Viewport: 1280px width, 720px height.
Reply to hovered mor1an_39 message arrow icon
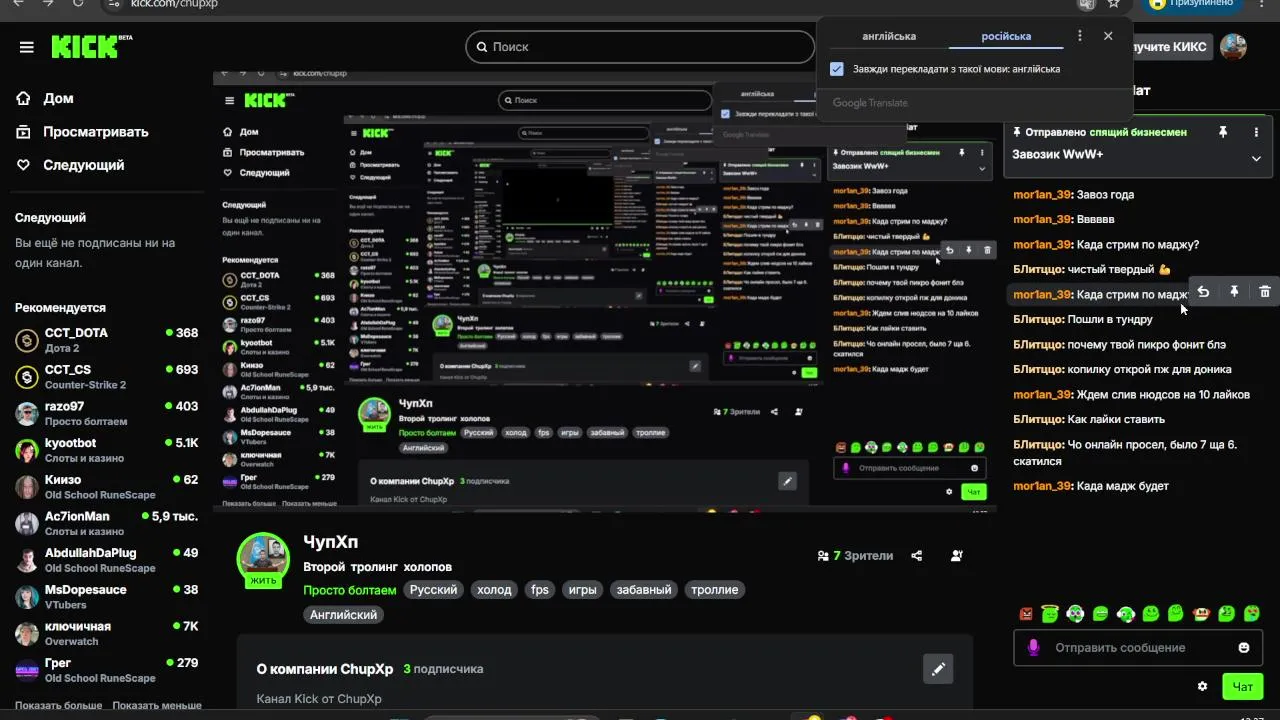[1204, 291]
